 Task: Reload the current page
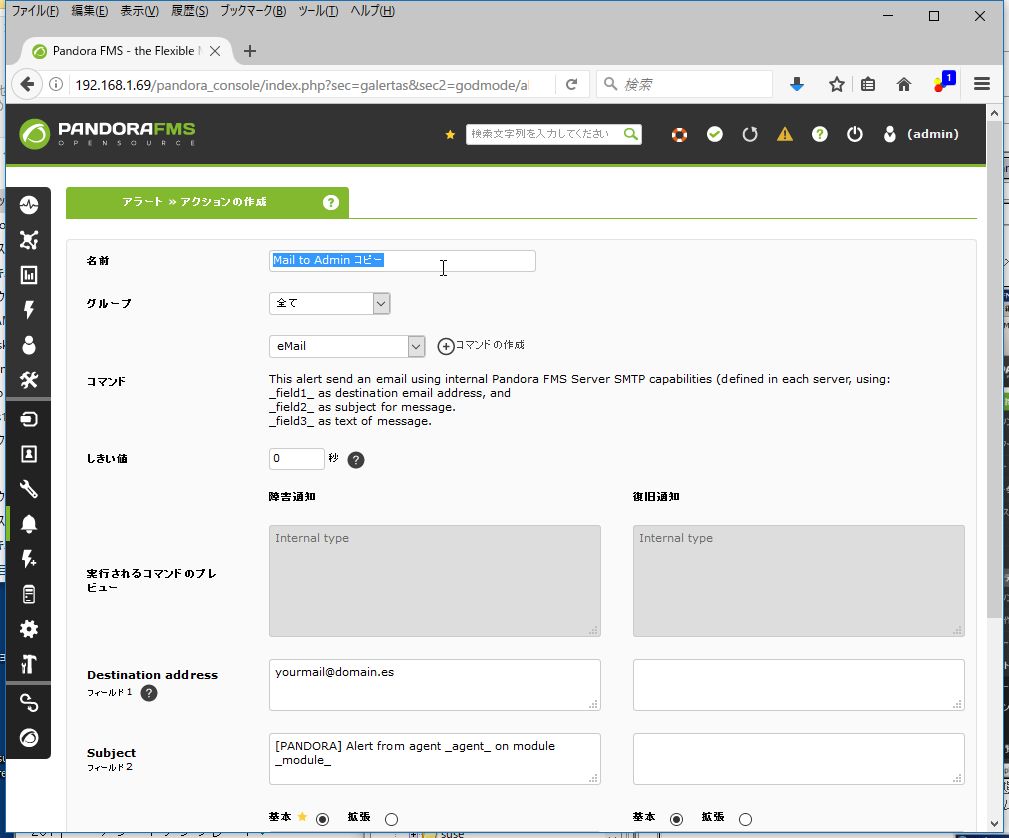pos(571,84)
